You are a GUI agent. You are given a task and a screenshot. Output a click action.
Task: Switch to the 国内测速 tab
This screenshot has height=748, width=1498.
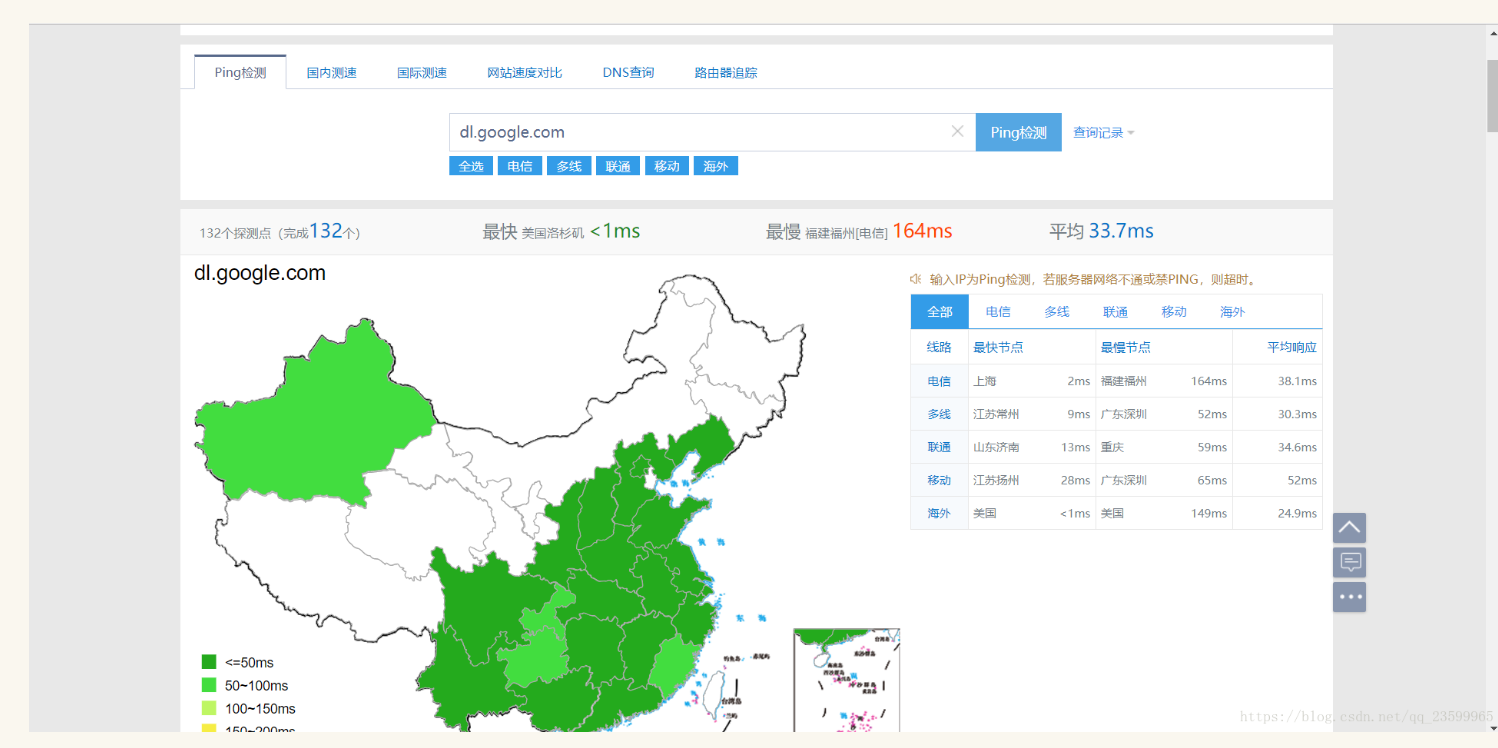pyautogui.click(x=332, y=72)
